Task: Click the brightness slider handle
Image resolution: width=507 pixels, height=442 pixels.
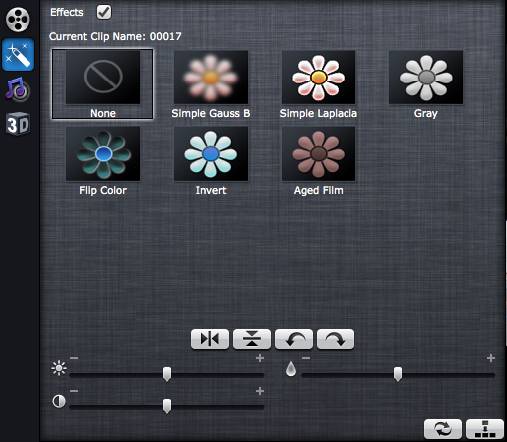Action: 167,374
